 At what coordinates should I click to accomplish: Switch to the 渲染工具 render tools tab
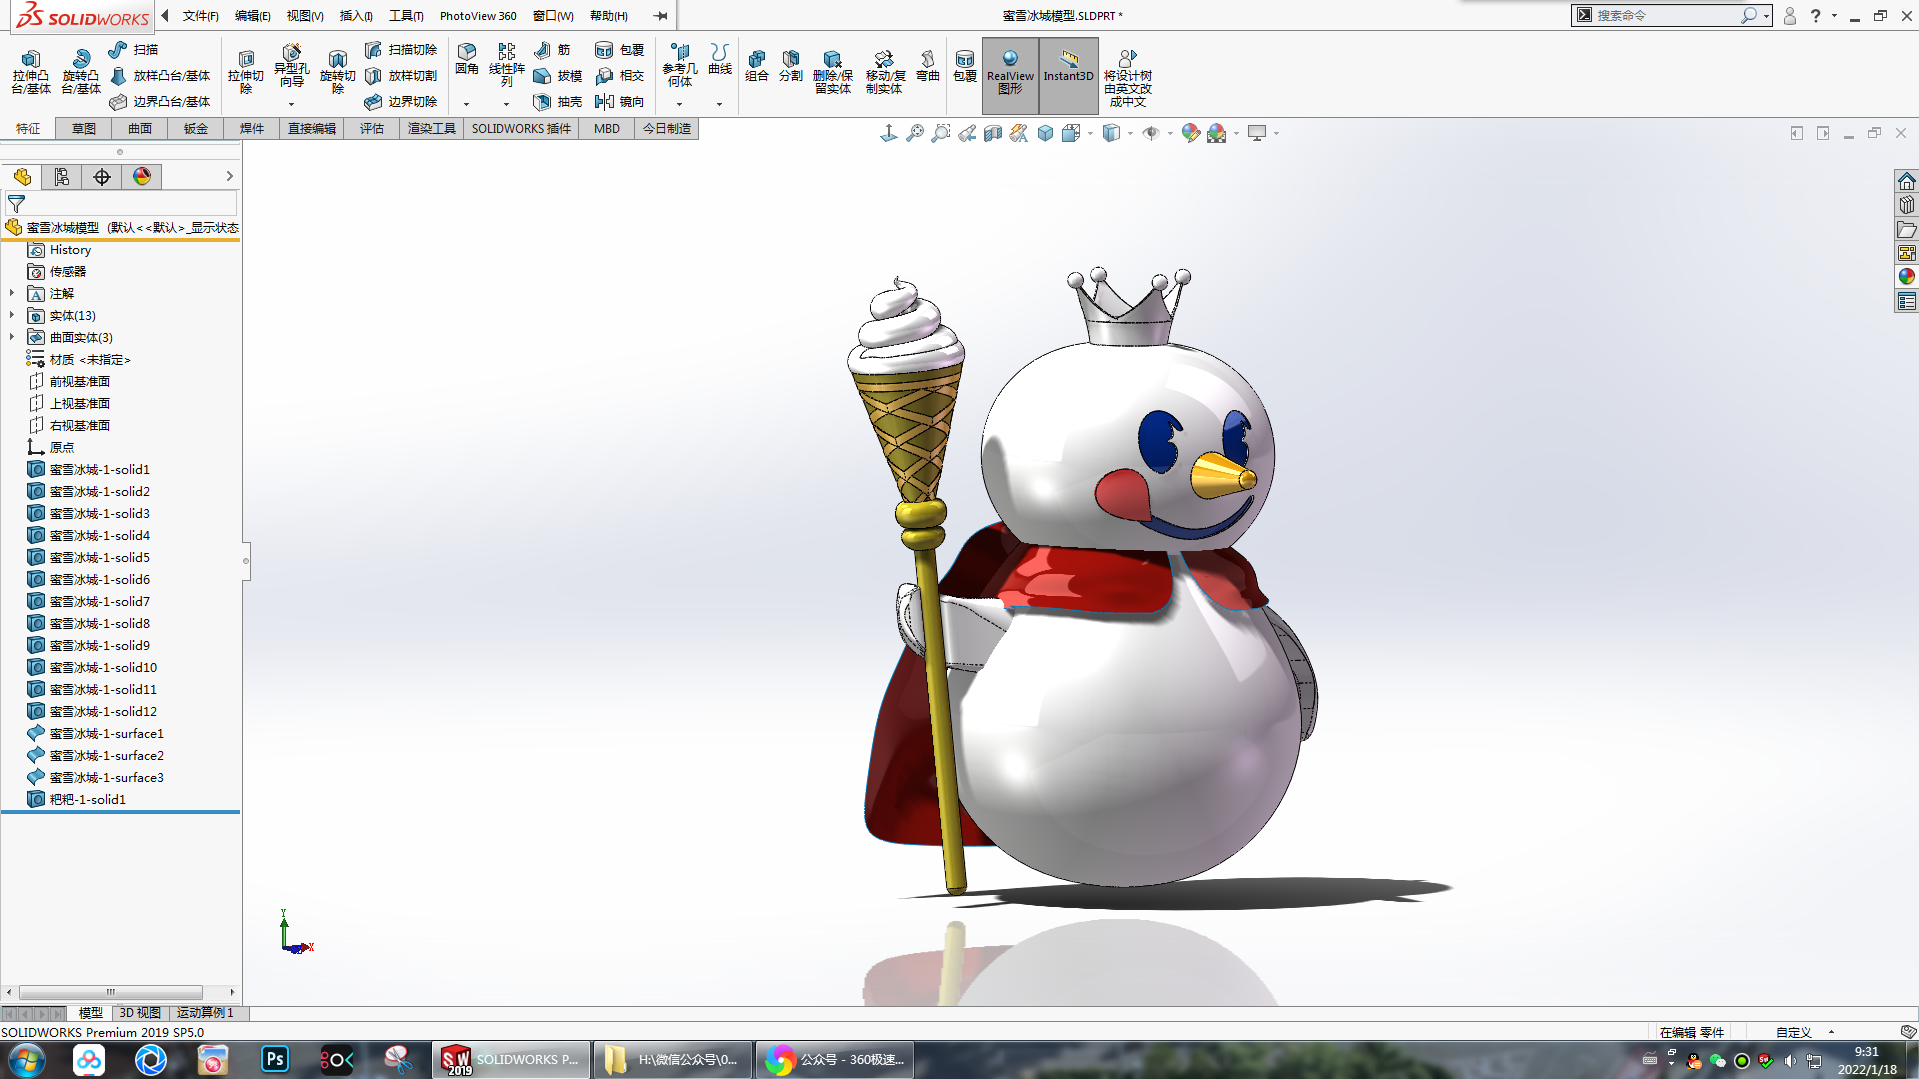click(x=432, y=129)
